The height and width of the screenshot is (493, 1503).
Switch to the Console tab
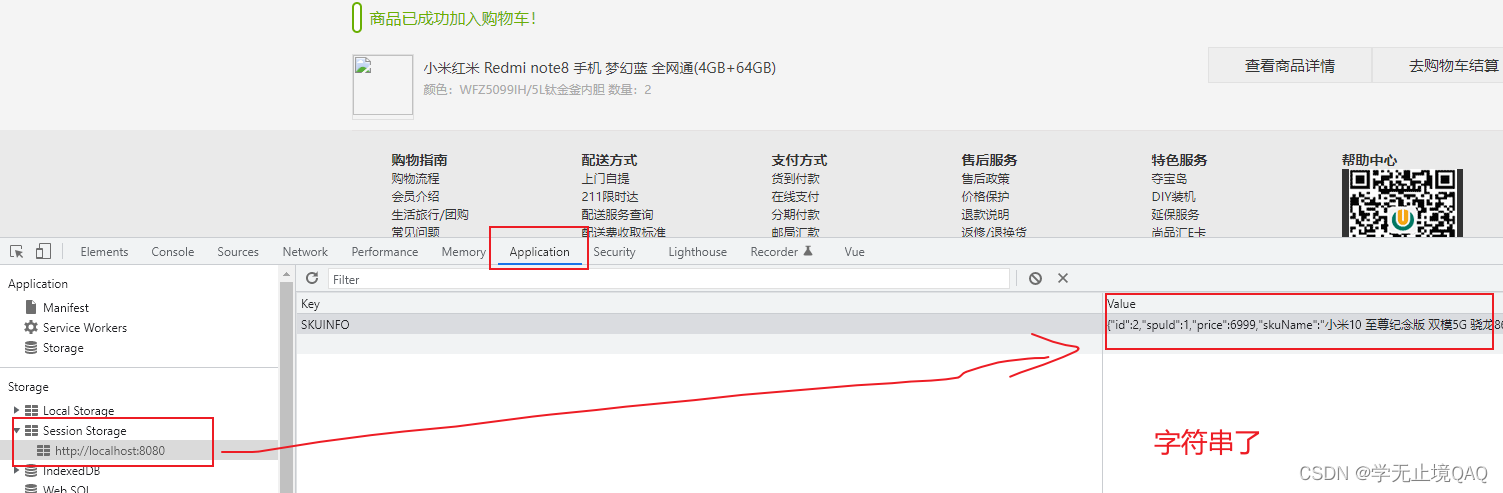[173, 252]
